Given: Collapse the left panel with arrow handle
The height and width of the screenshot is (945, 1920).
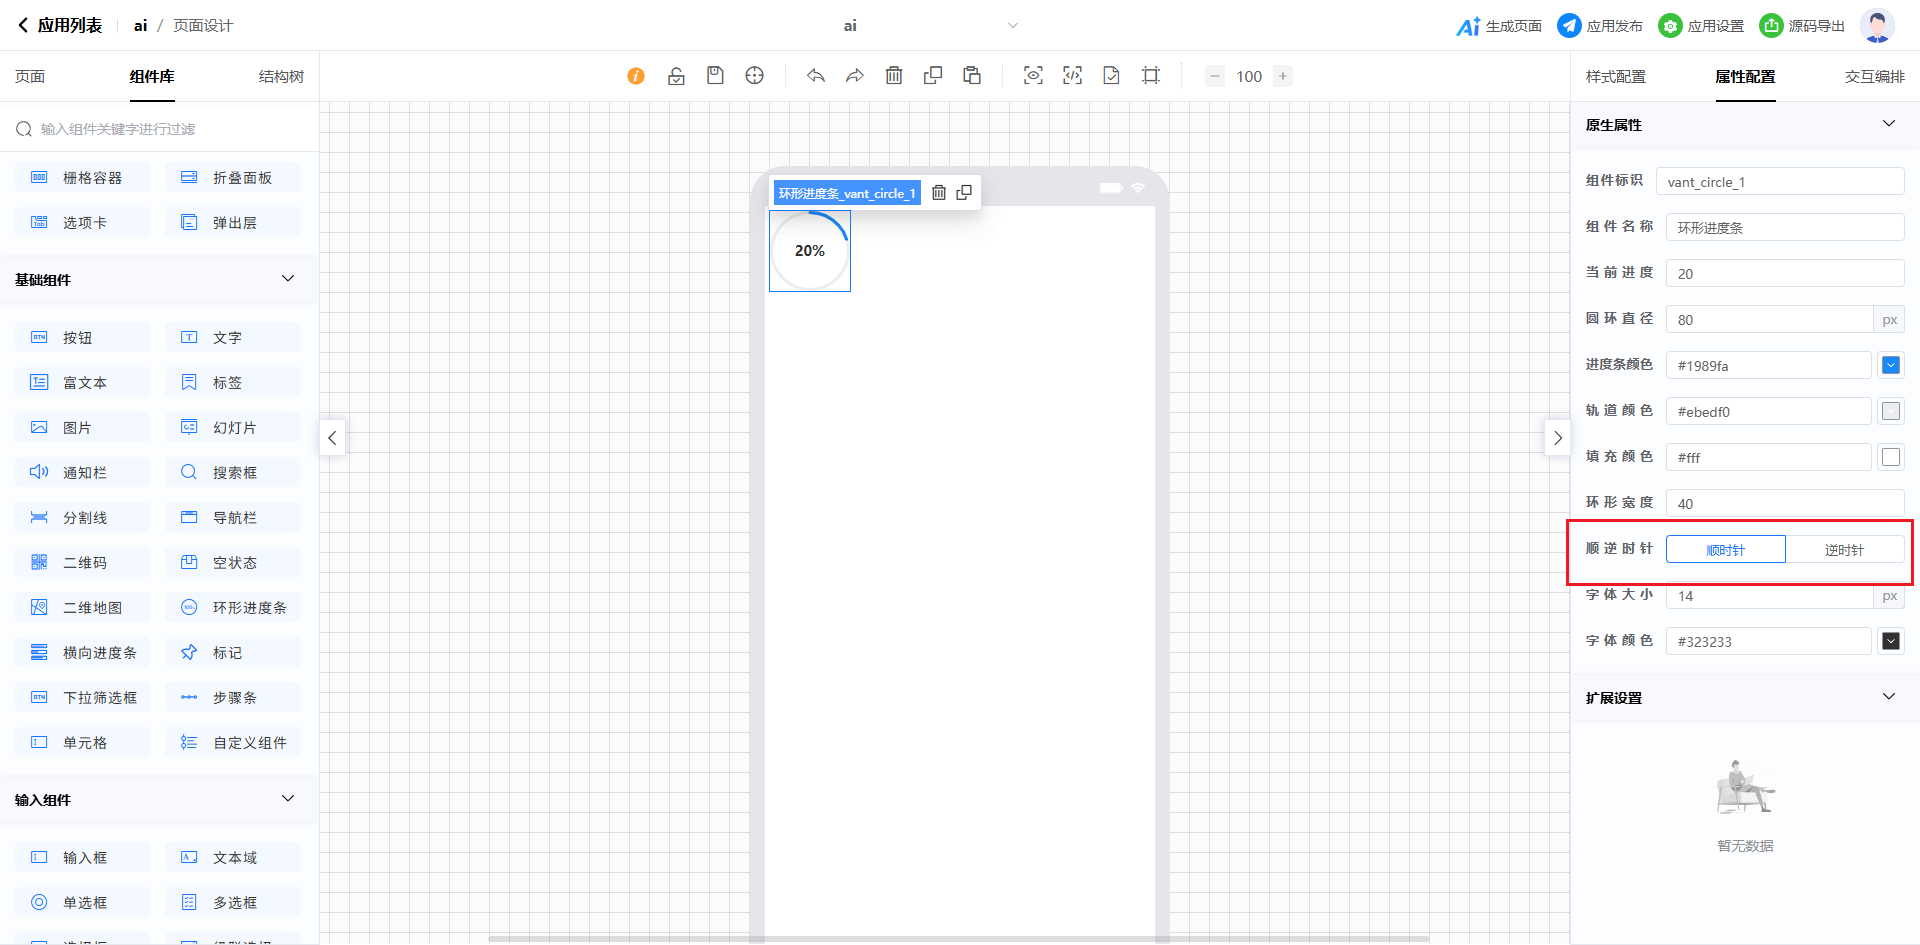Looking at the screenshot, I should 333,438.
